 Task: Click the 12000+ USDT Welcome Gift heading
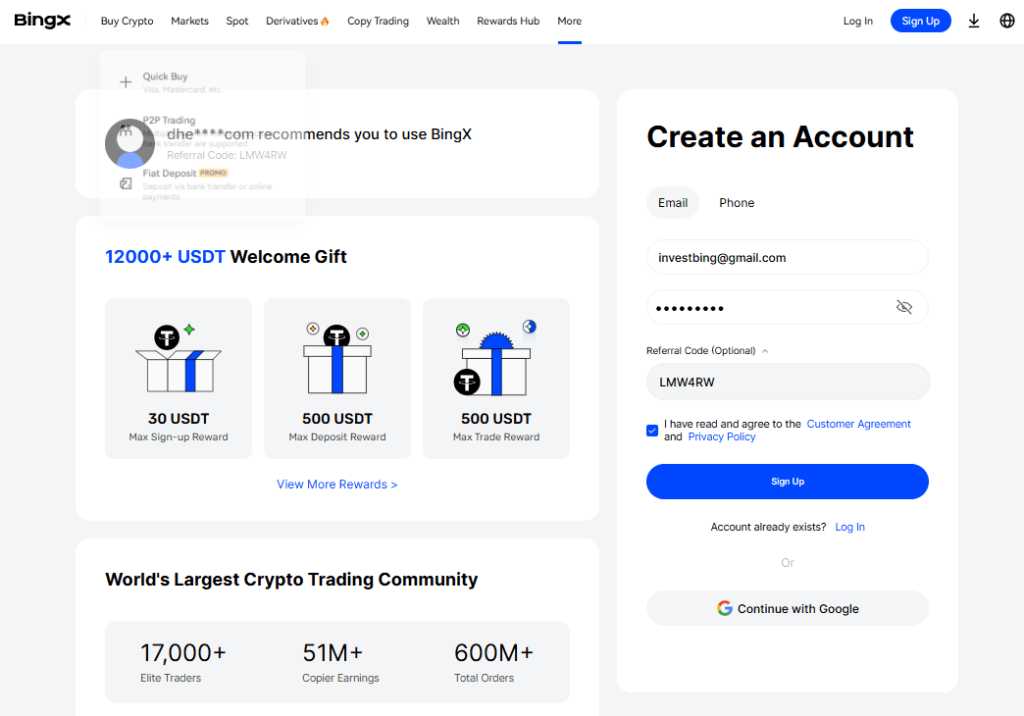226,257
